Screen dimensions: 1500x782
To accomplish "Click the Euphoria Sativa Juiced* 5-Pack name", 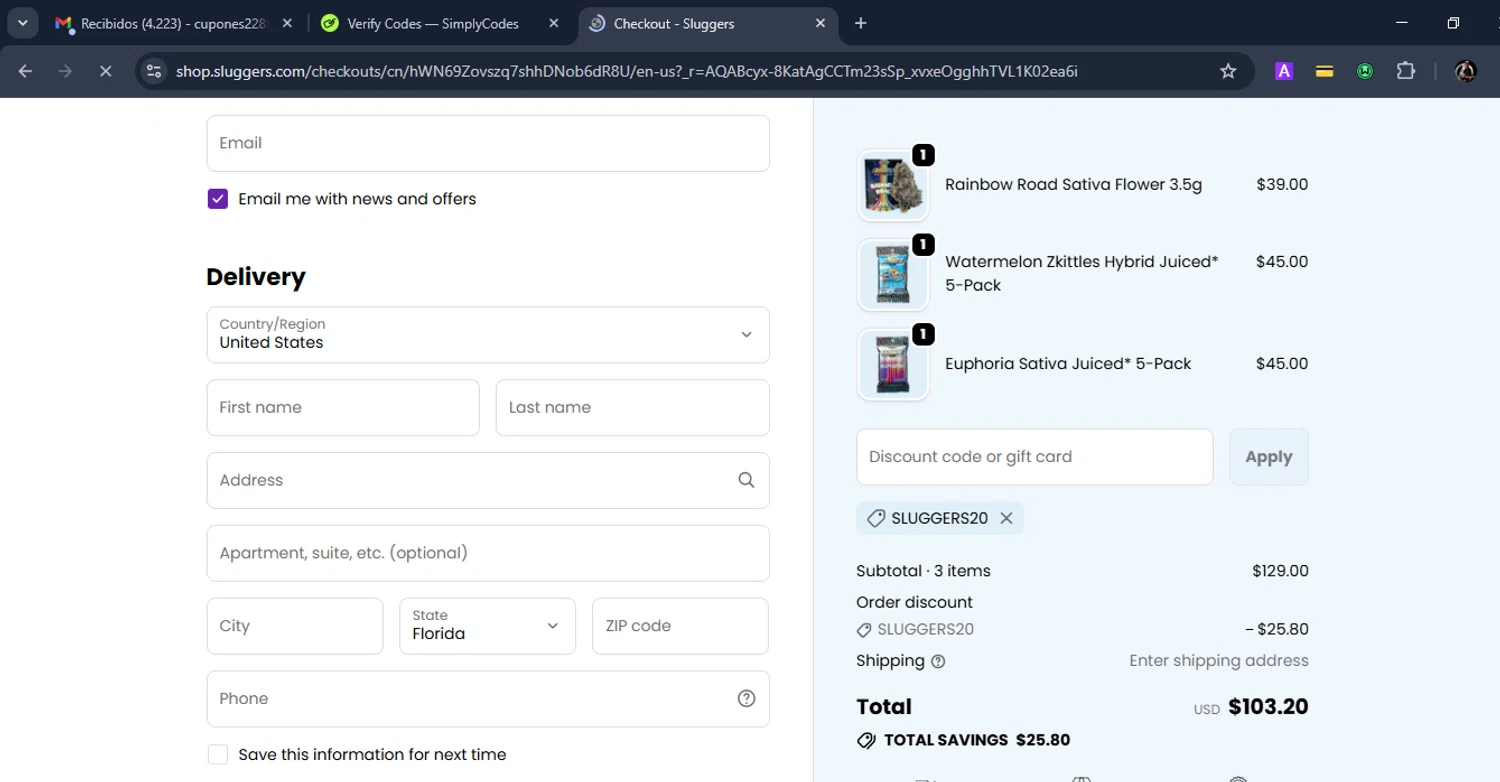I will (1068, 364).
